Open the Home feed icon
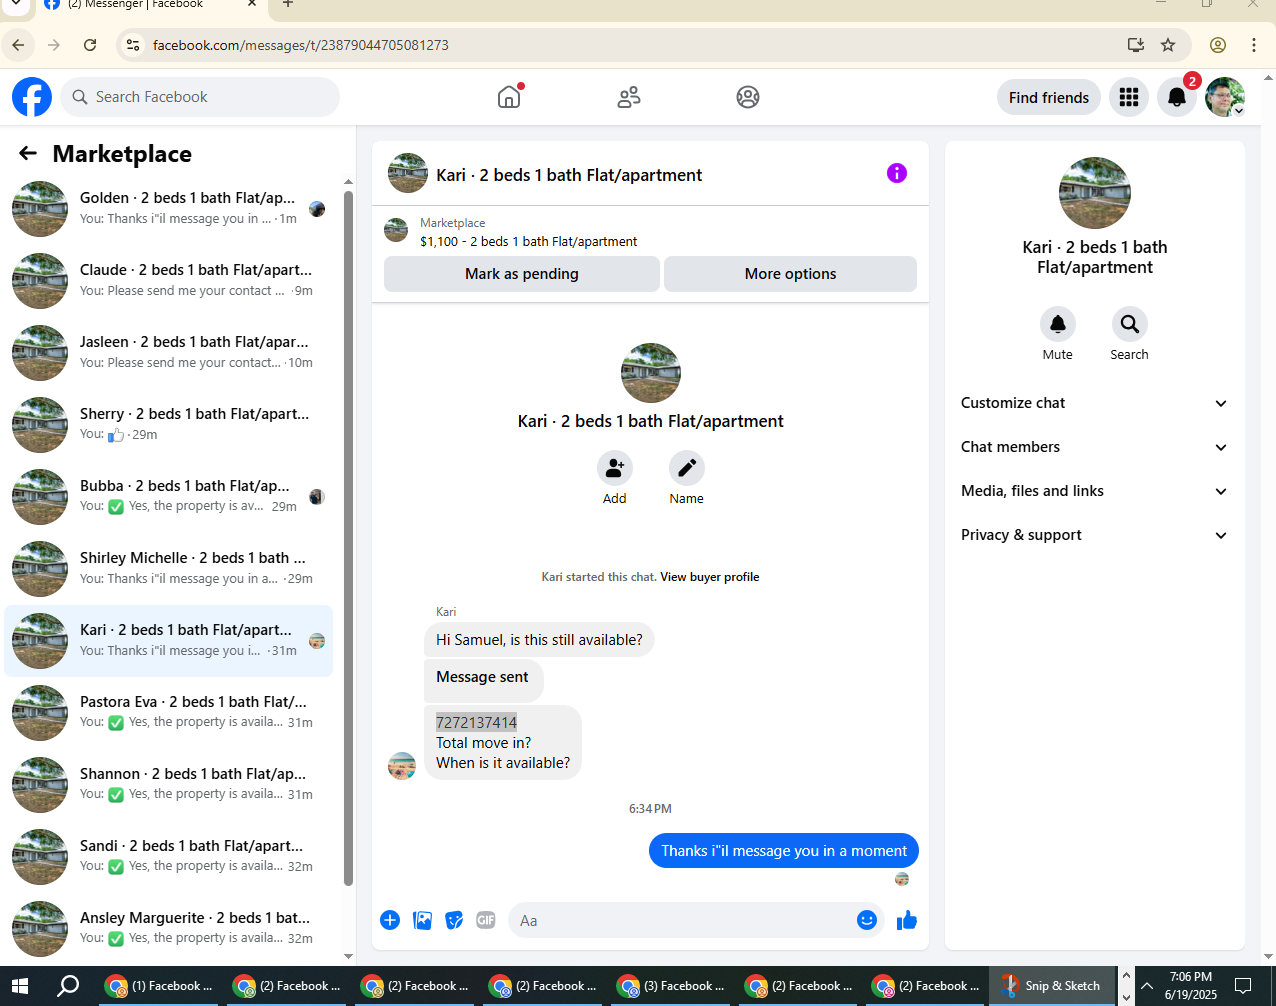Image resolution: width=1276 pixels, height=1006 pixels. point(509,97)
